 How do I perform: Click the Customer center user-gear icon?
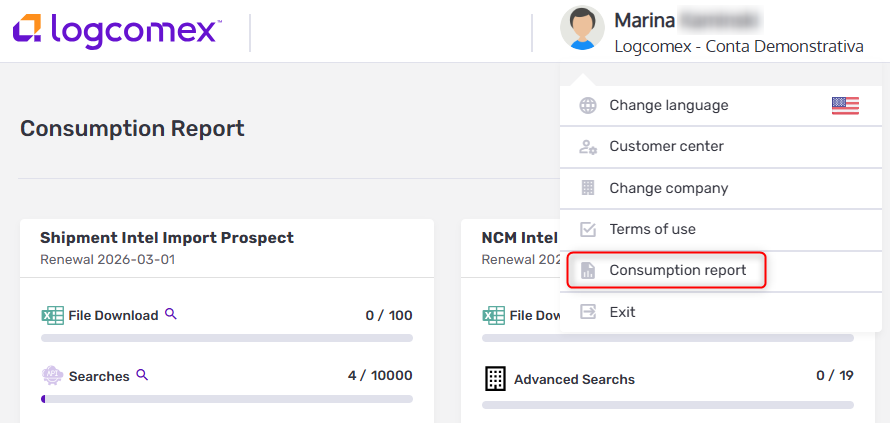click(x=588, y=147)
